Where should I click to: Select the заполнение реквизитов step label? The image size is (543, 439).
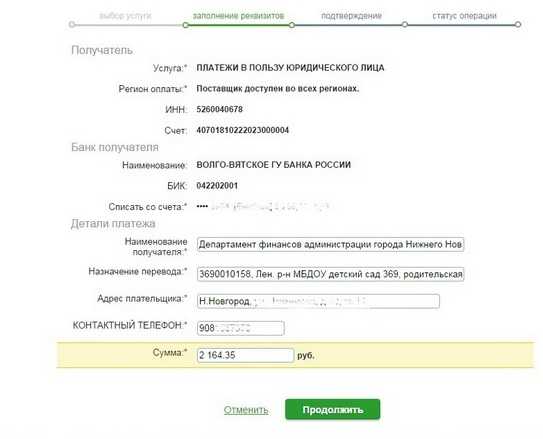[238, 16]
